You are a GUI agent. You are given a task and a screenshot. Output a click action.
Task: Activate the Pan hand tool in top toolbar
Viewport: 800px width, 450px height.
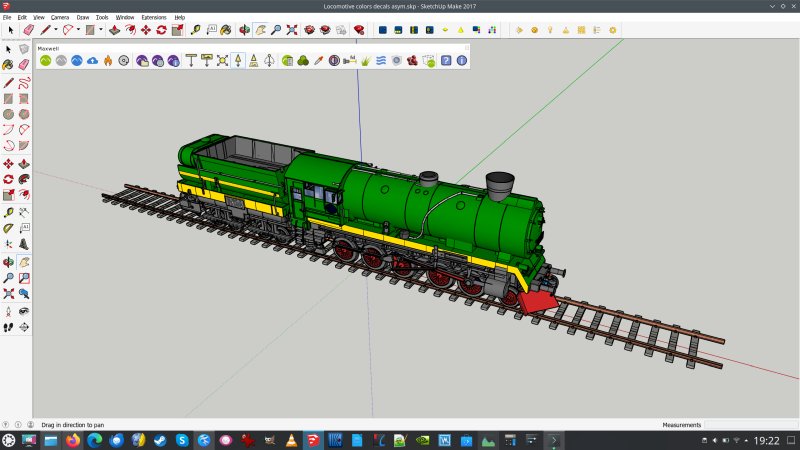point(260,30)
